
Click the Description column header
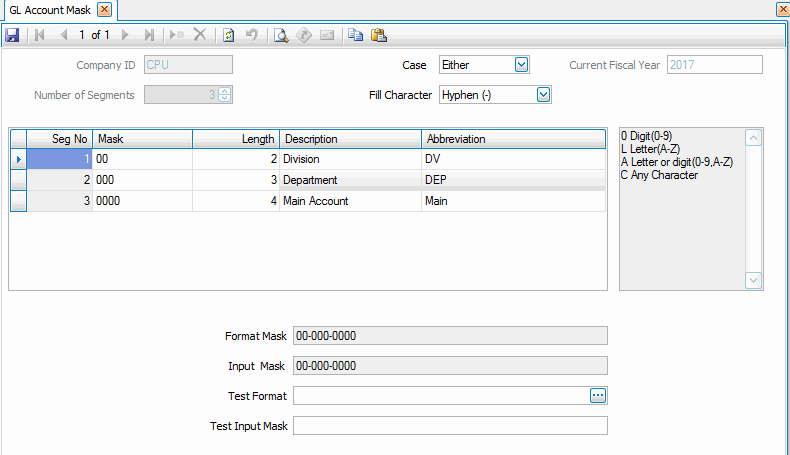(x=349, y=139)
